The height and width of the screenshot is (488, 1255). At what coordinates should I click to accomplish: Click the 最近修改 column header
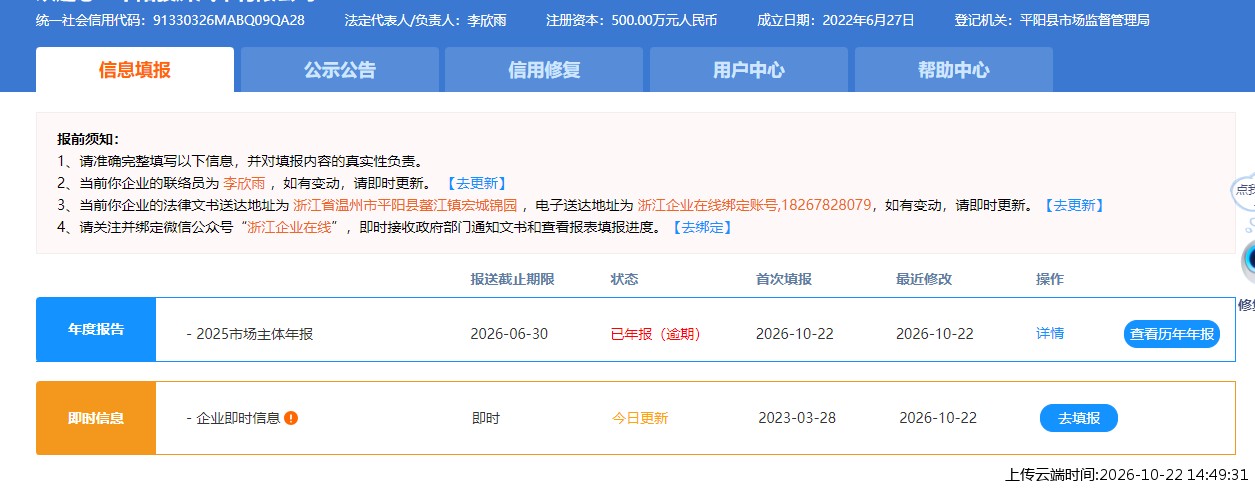[924, 279]
